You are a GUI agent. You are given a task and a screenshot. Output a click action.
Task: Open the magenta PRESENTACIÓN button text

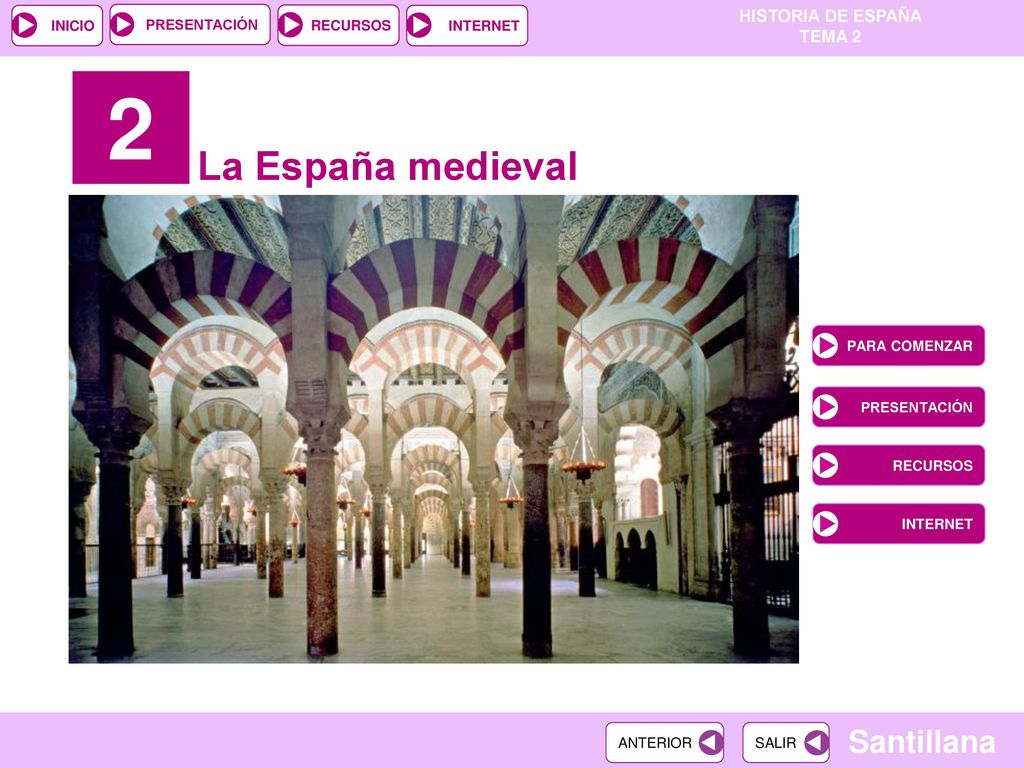[916, 407]
